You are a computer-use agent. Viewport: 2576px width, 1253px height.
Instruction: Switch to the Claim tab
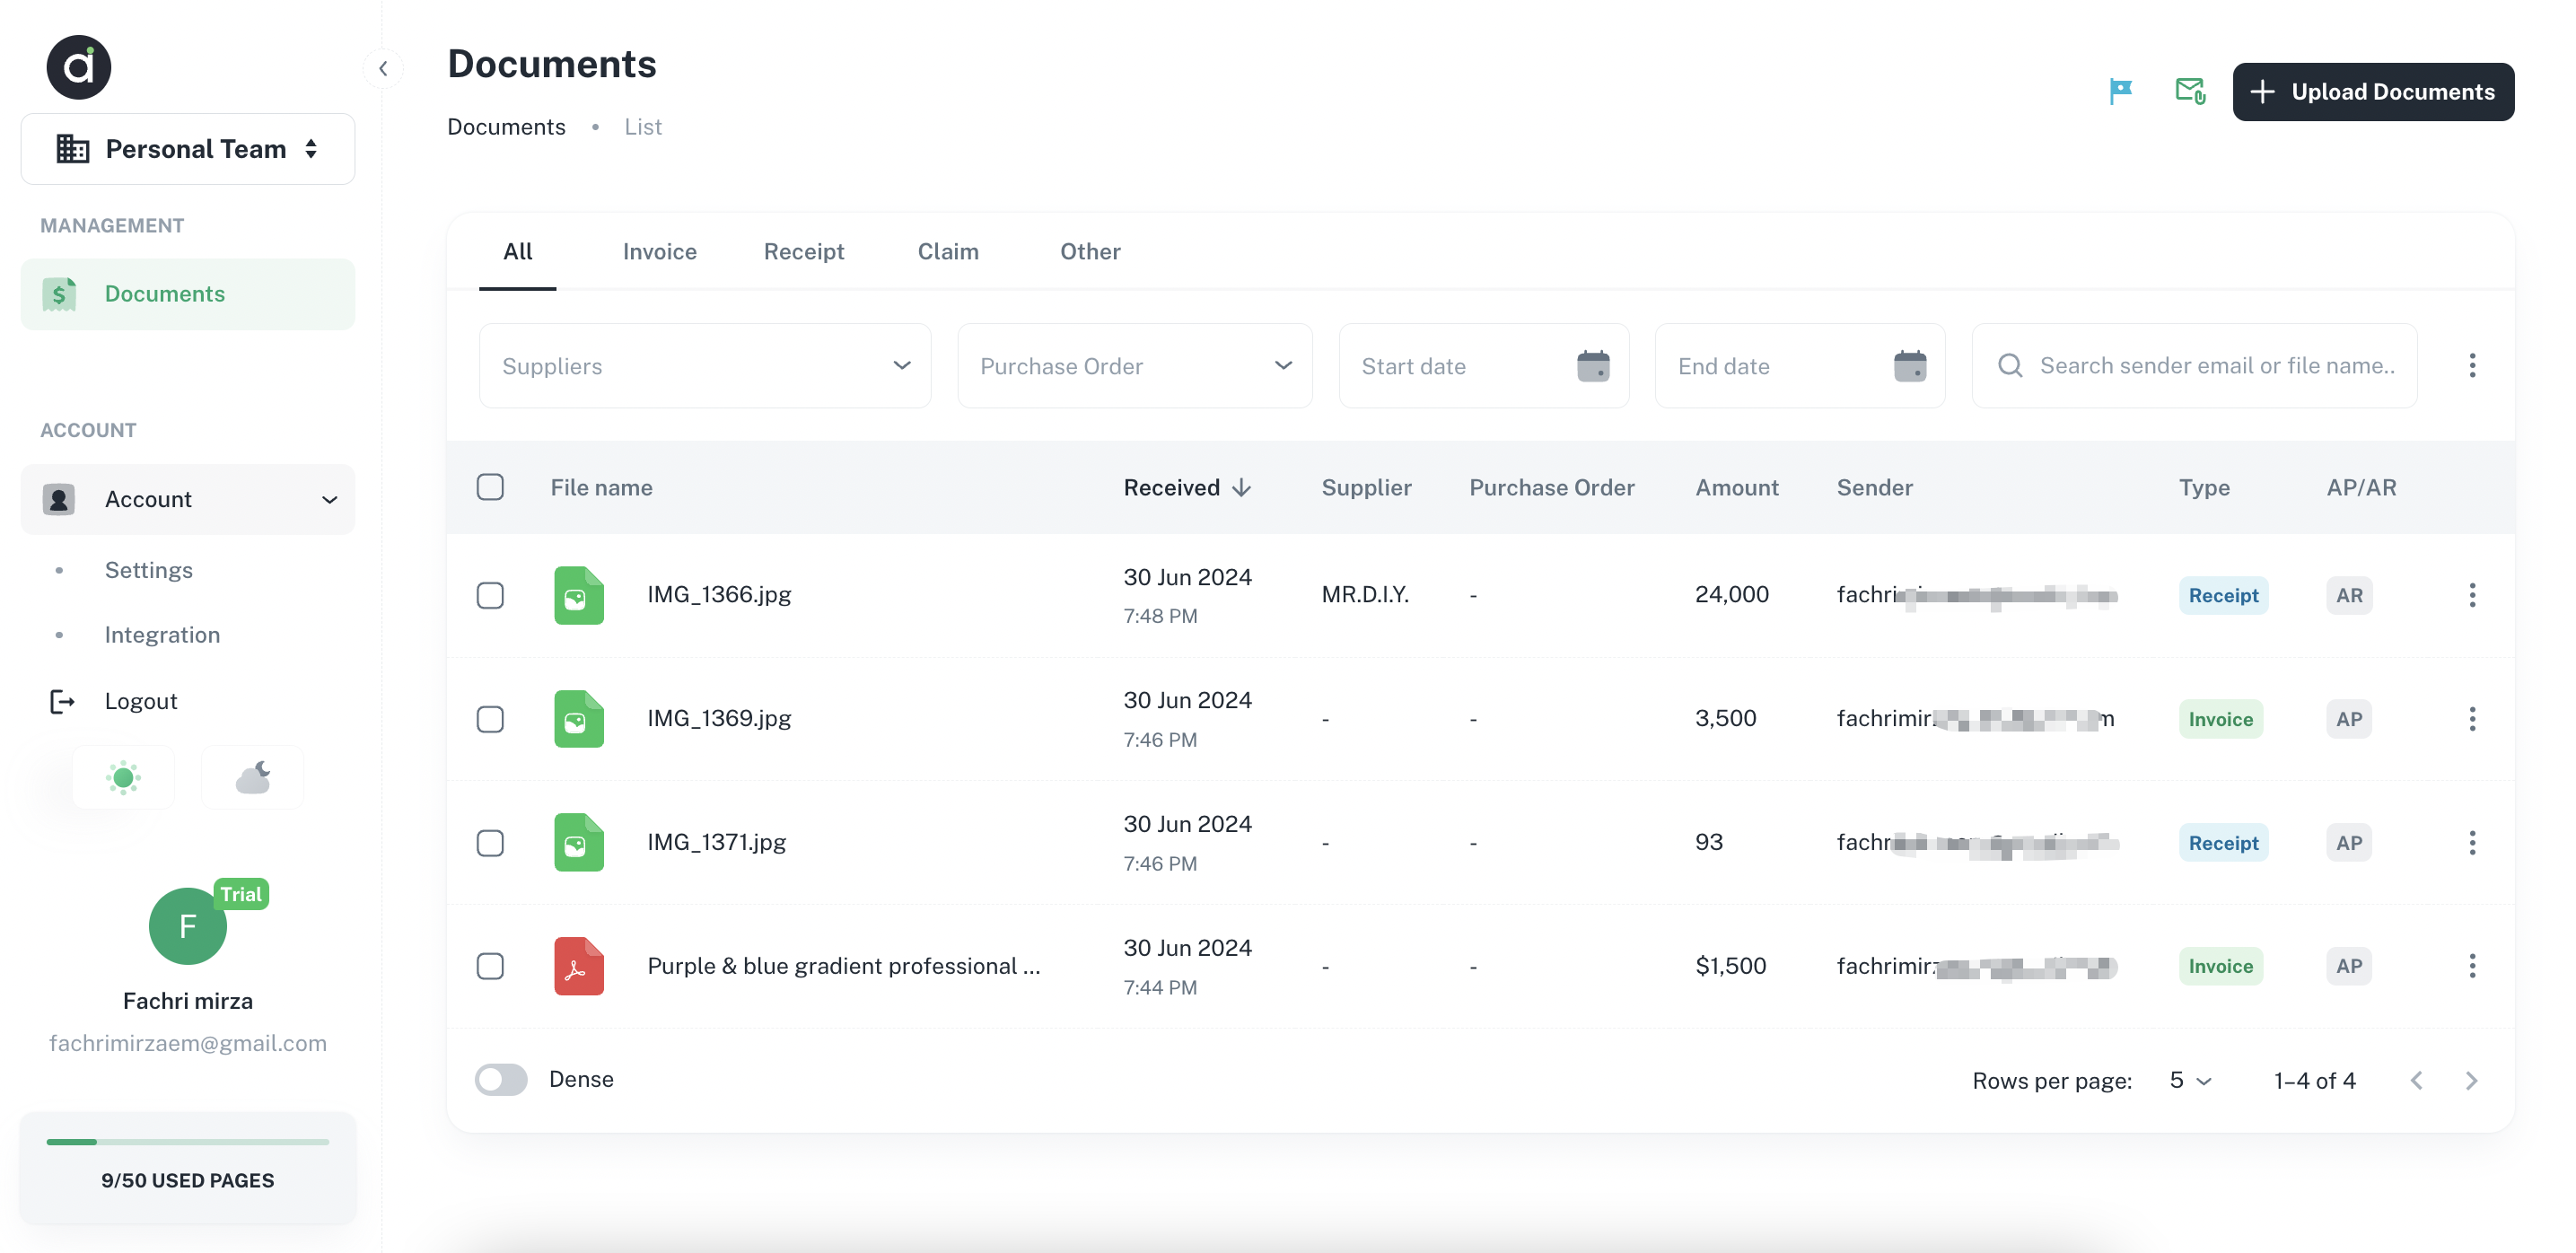[948, 251]
